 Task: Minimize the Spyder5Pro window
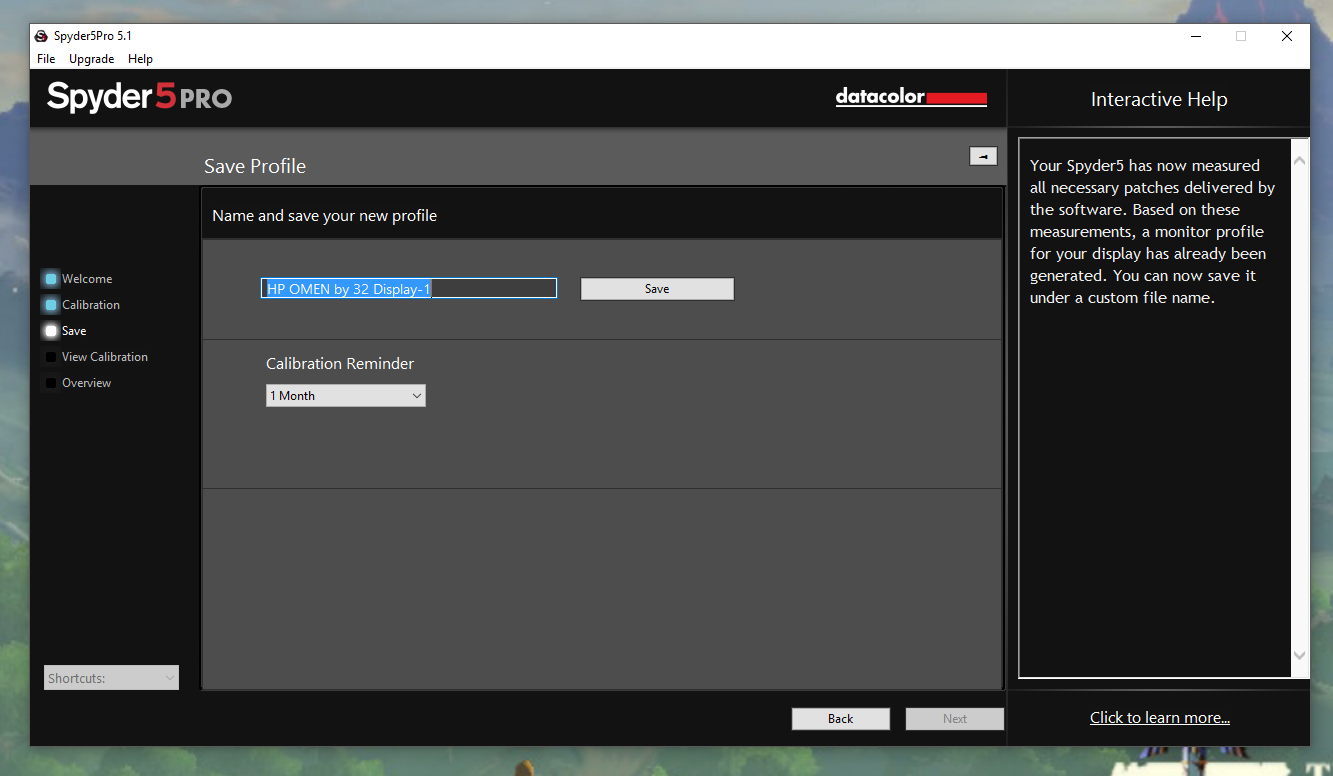[x=1196, y=36]
